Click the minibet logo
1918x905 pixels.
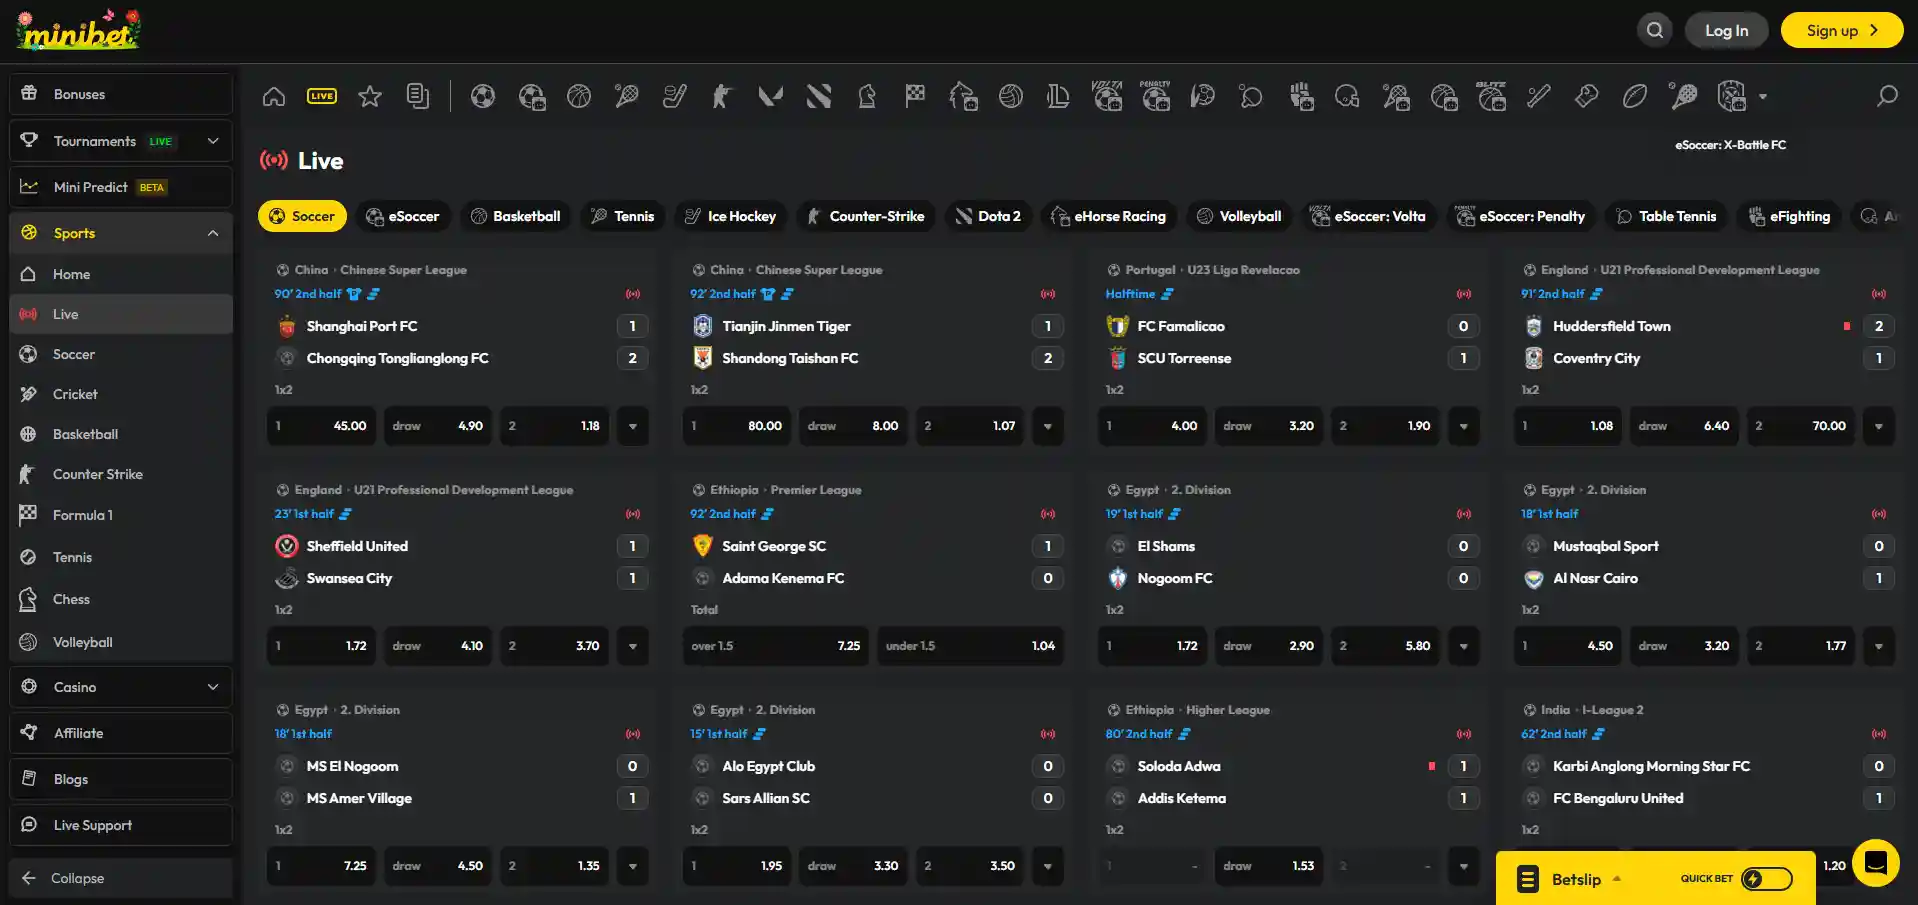click(x=78, y=31)
